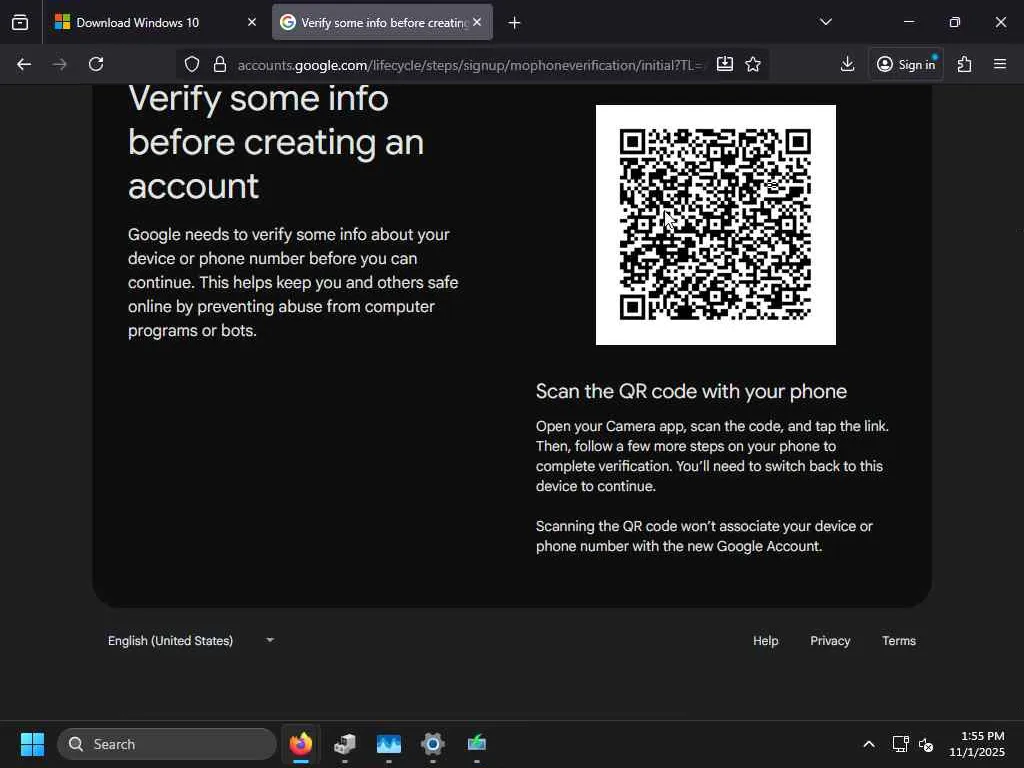Image resolution: width=1024 pixels, height=768 pixels.
Task: Go forward one page
Action: (59, 64)
